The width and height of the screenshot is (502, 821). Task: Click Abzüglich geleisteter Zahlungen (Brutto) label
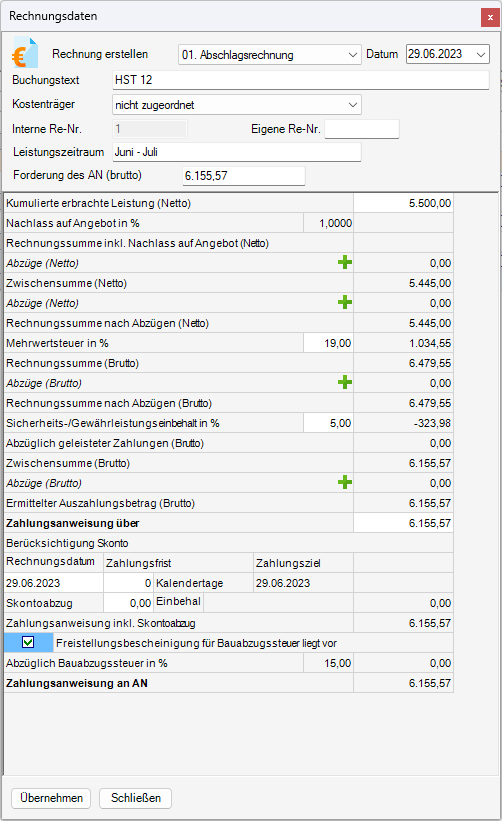tap(105, 443)
